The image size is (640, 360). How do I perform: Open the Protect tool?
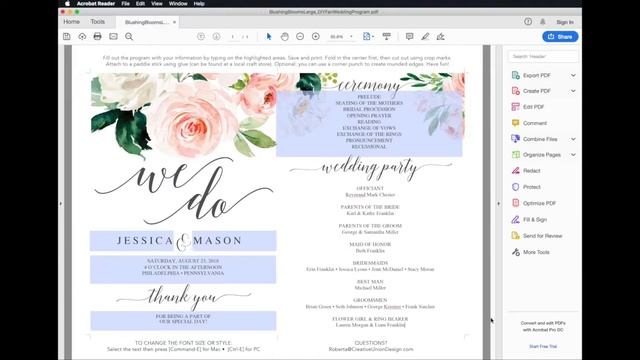[x=532, y=187]
